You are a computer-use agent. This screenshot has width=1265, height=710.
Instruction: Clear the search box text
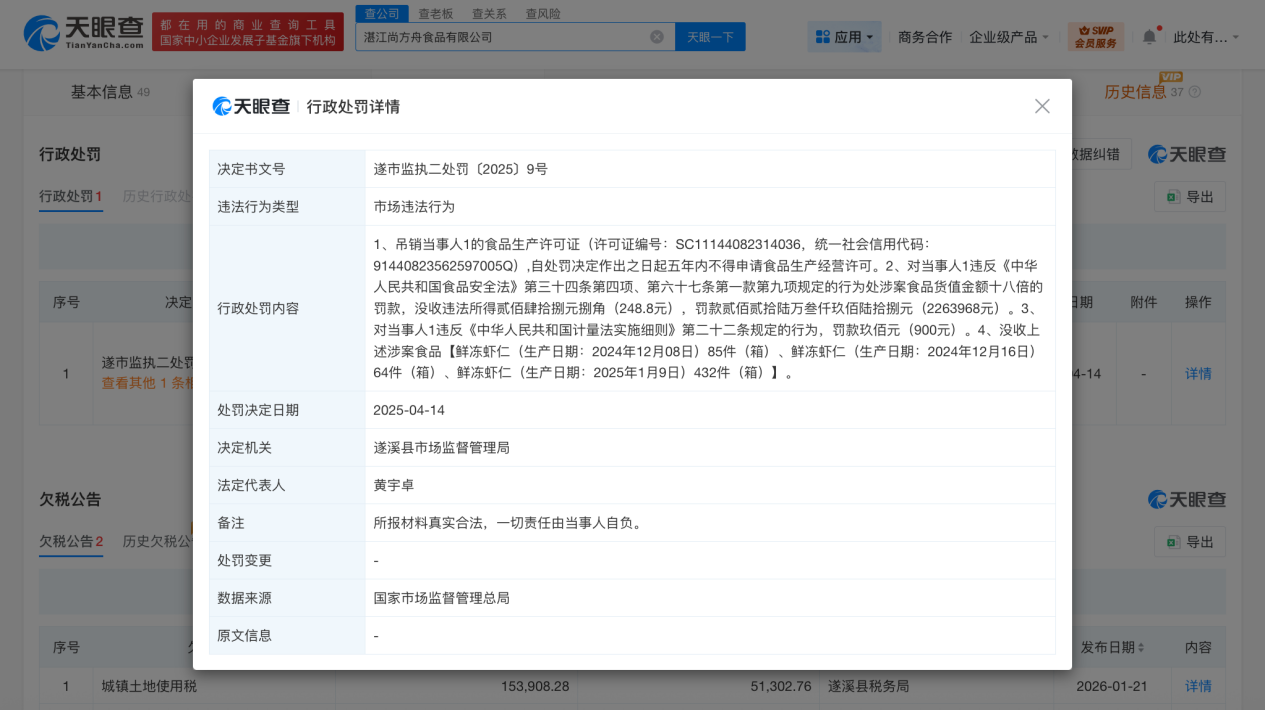point(656,37)
